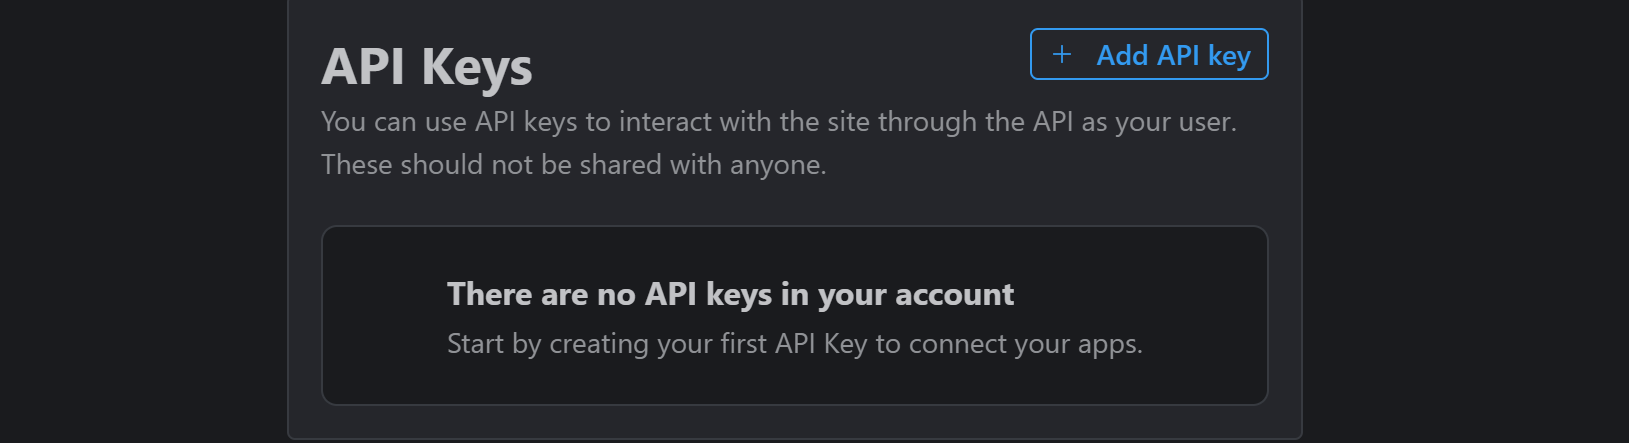Select the API Keys heading

point(427,67)
